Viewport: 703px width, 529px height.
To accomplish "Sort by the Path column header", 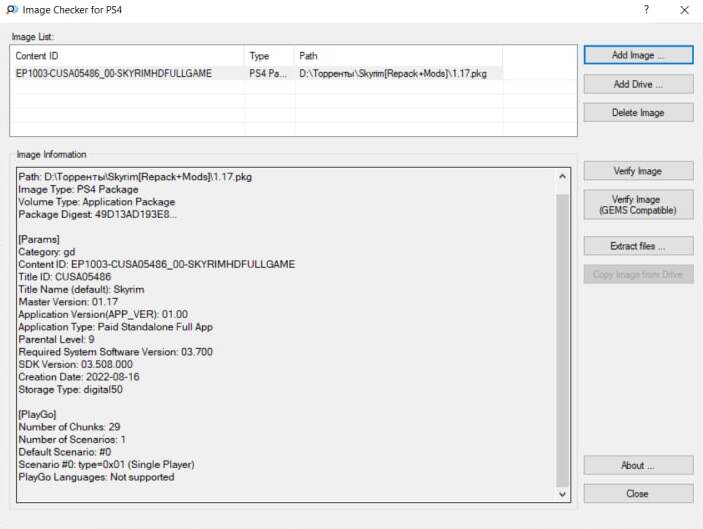I will [x=399, y=56].
